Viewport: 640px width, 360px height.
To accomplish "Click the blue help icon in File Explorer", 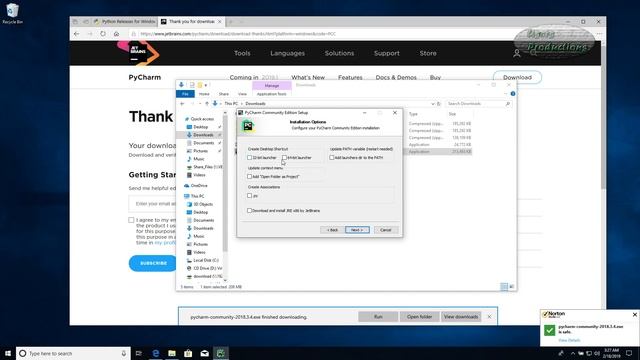I will 513,94.
